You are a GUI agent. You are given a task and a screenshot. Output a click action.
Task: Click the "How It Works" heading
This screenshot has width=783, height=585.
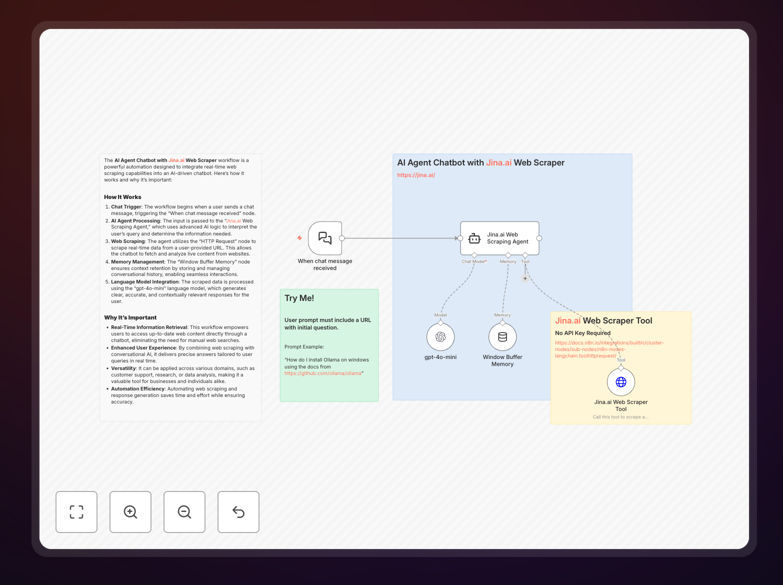[122, 197]
